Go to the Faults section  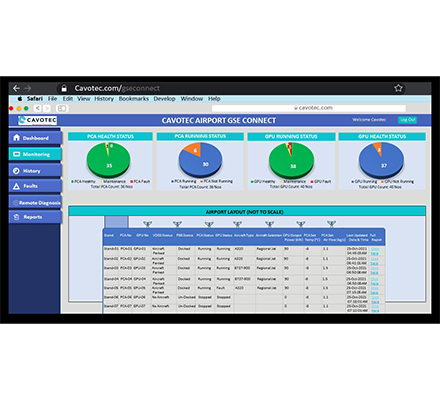pyautogui.click(x=35, y=186)
